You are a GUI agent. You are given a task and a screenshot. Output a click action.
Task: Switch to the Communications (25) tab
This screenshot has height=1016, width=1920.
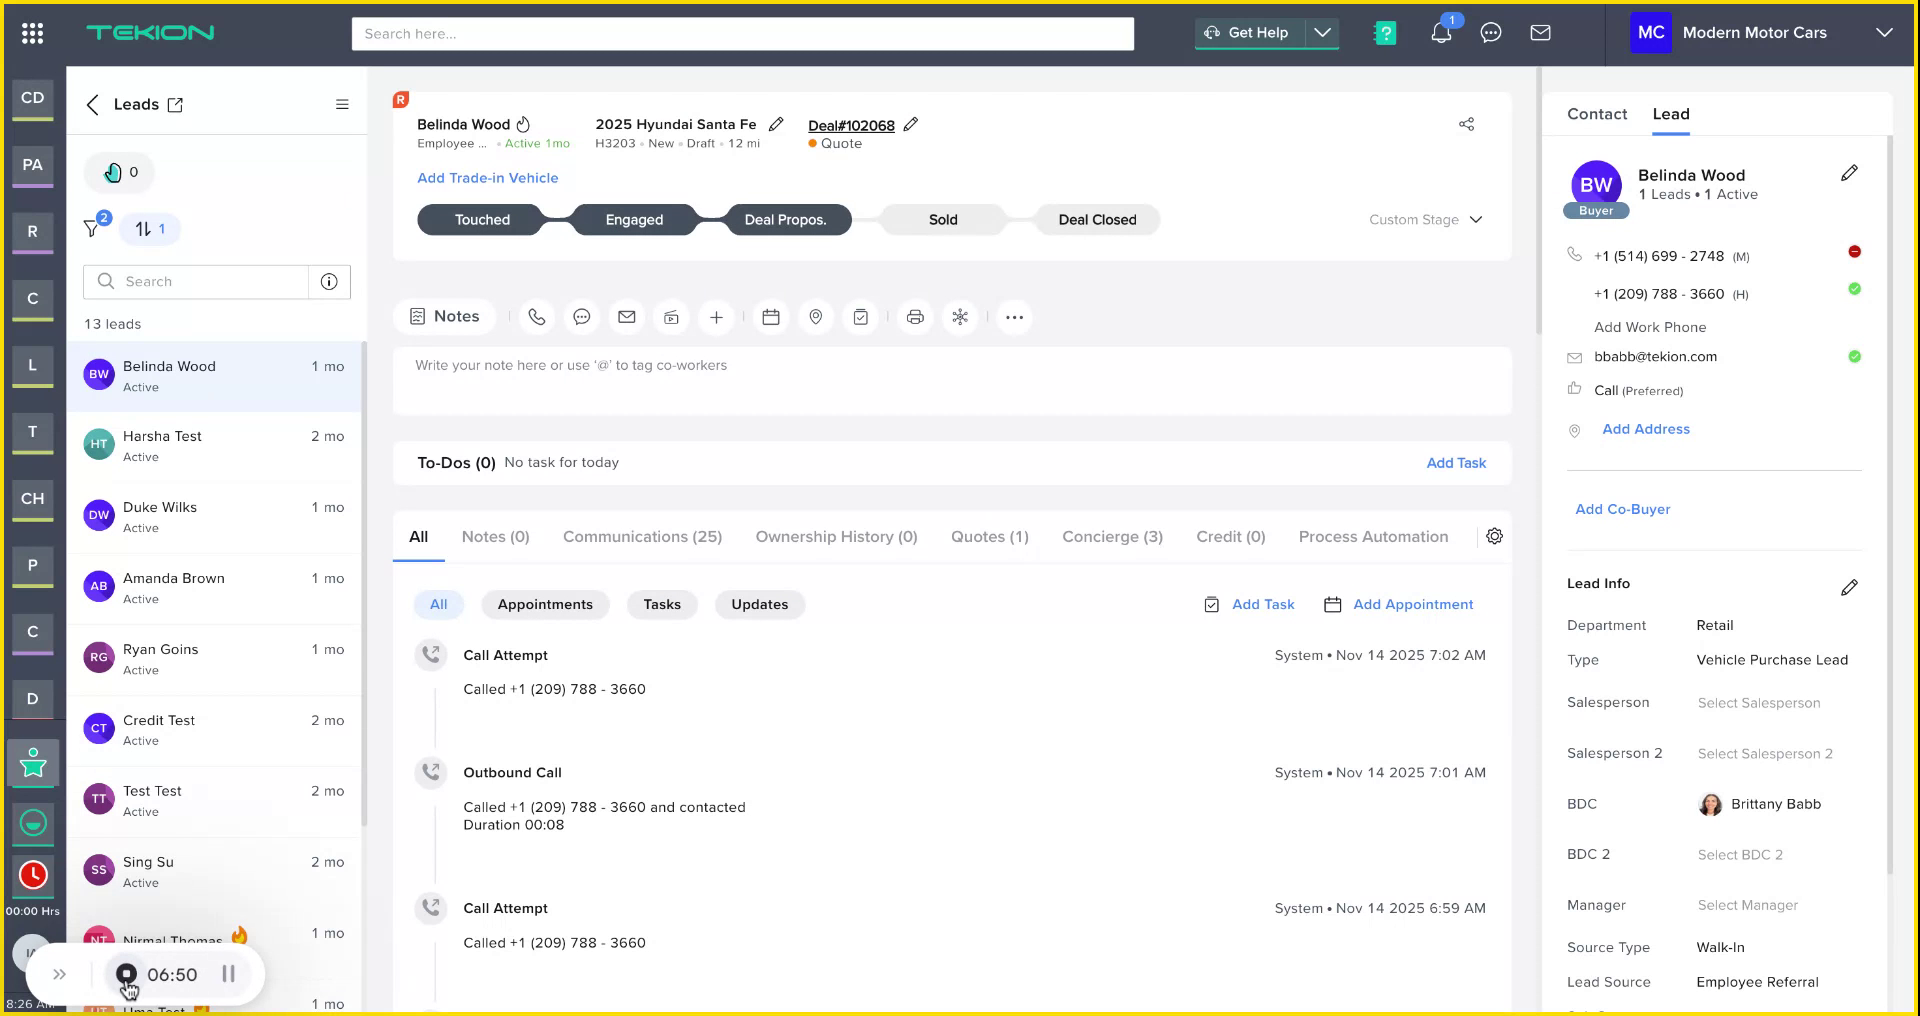[642, 536]
